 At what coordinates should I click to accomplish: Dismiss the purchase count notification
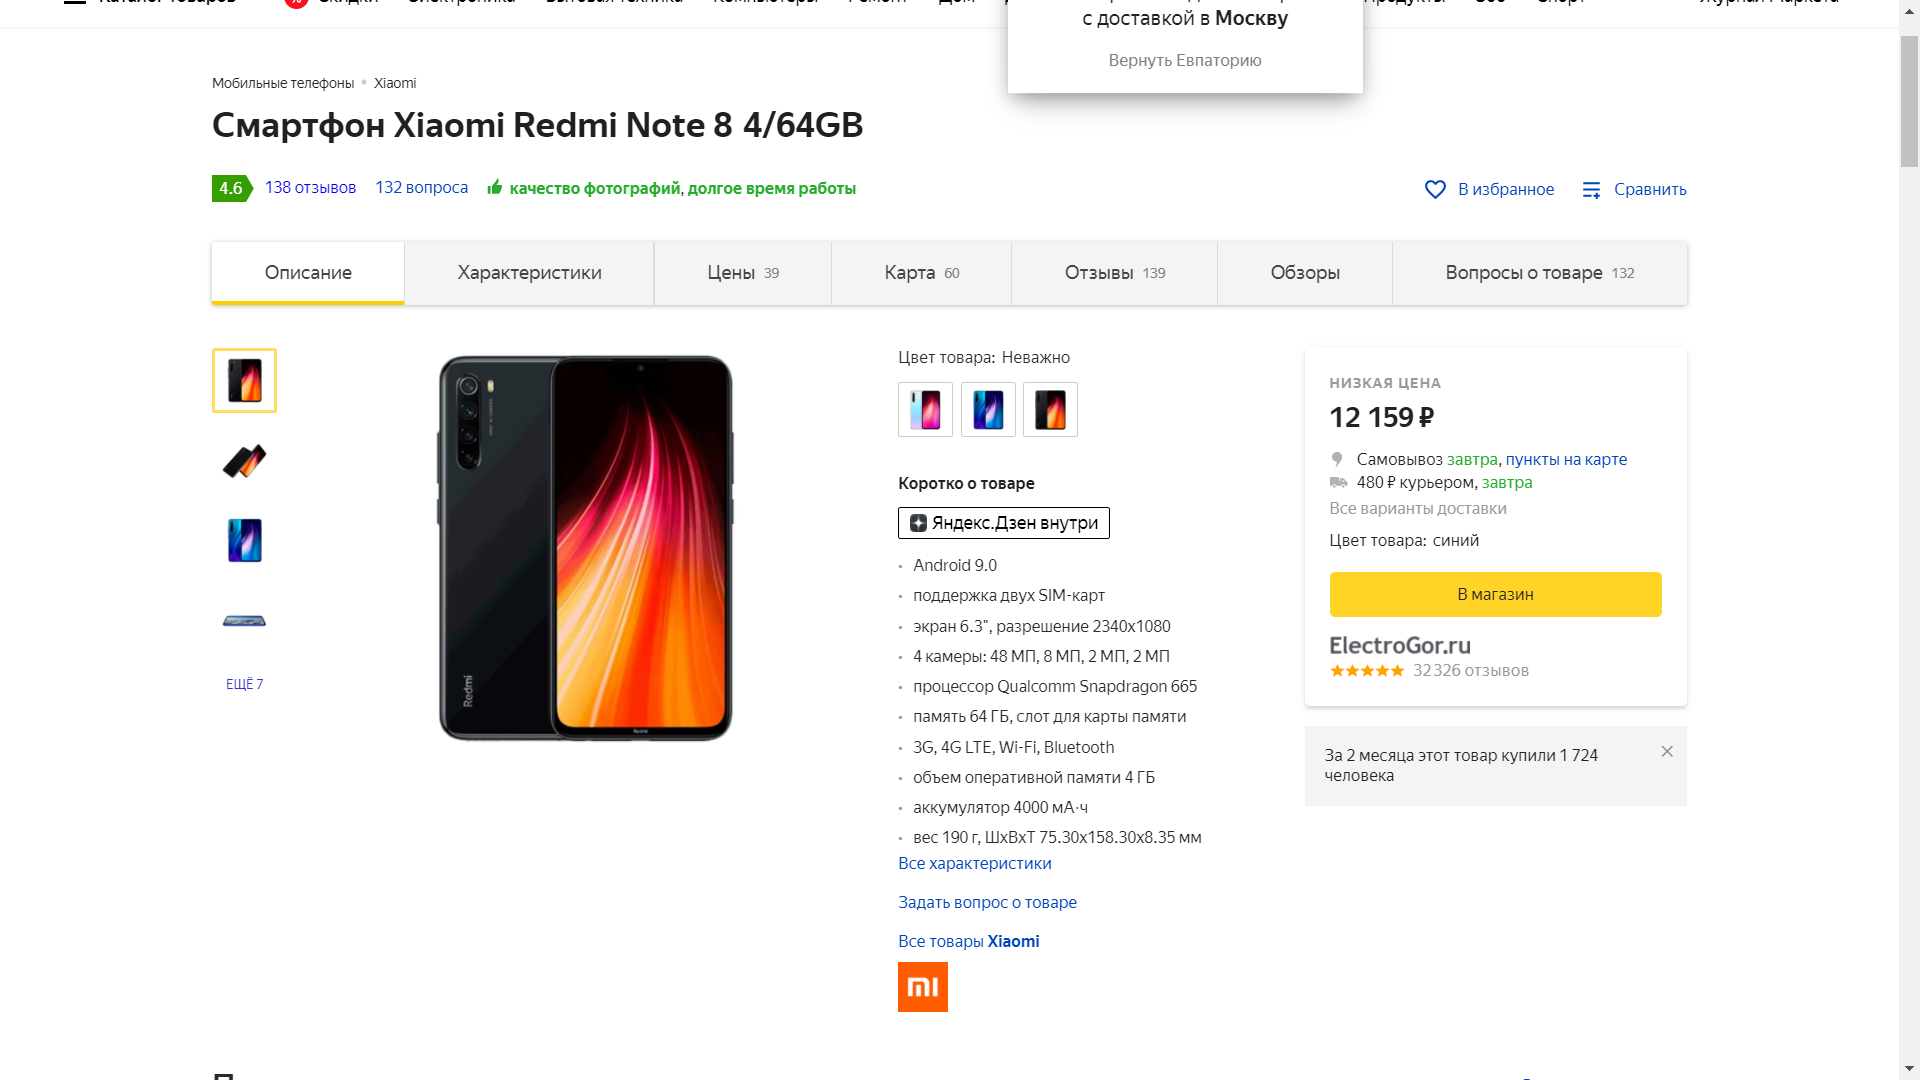click(x=1667, y=751)
